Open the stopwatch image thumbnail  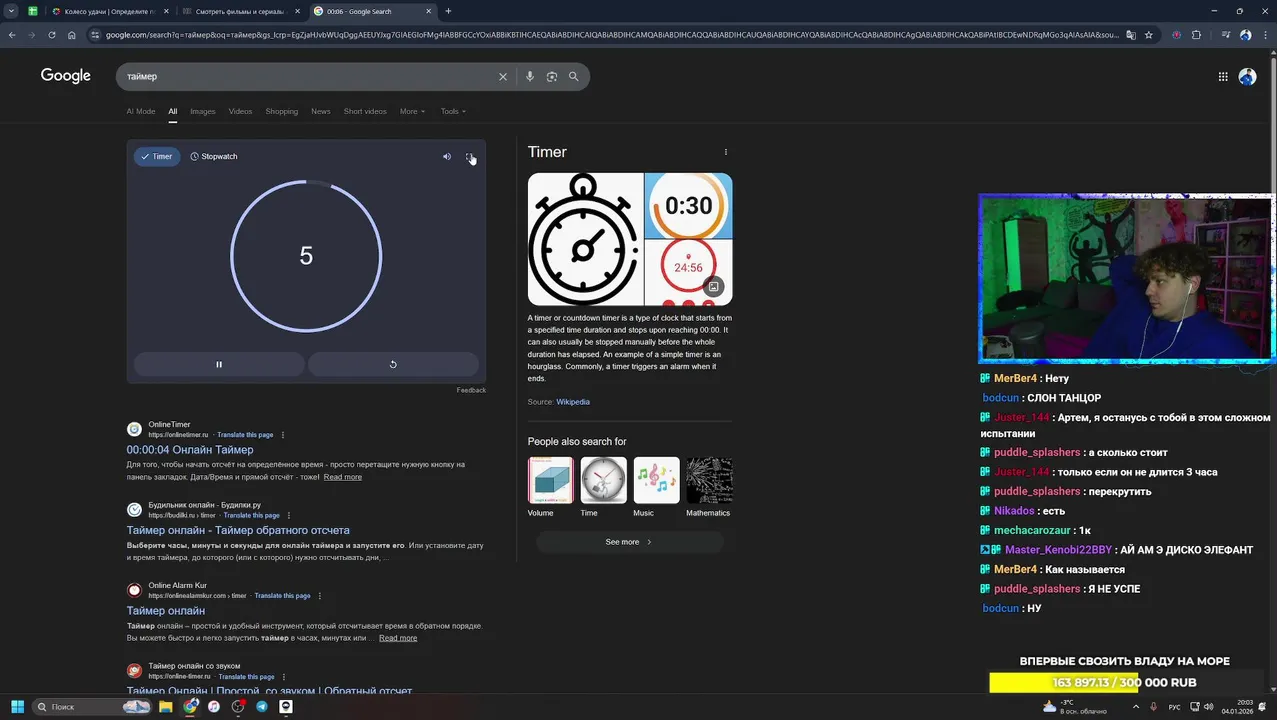tap(585, 239)
